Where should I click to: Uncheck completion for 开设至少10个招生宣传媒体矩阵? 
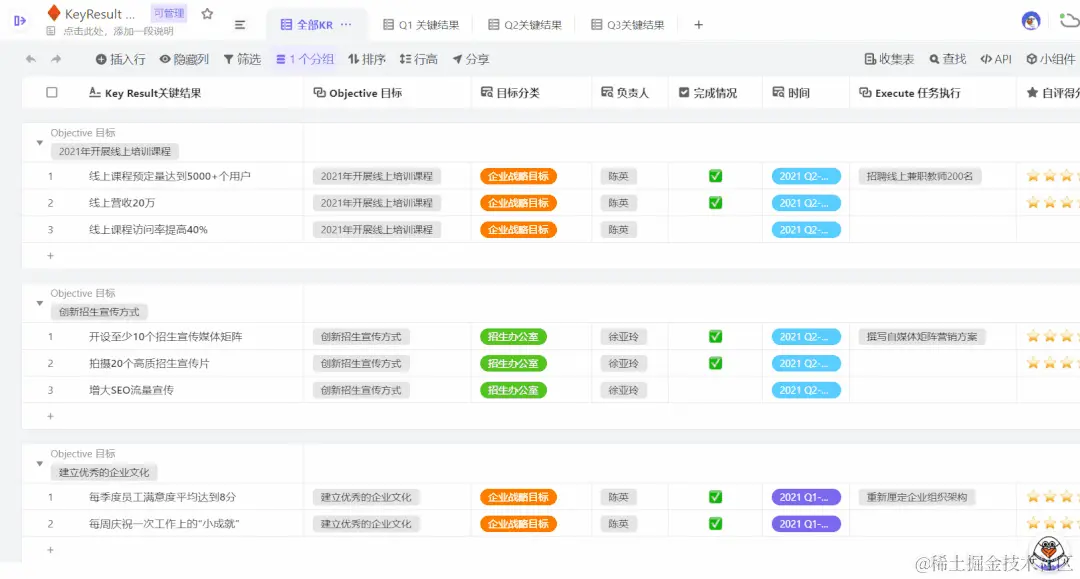(716, 337)
